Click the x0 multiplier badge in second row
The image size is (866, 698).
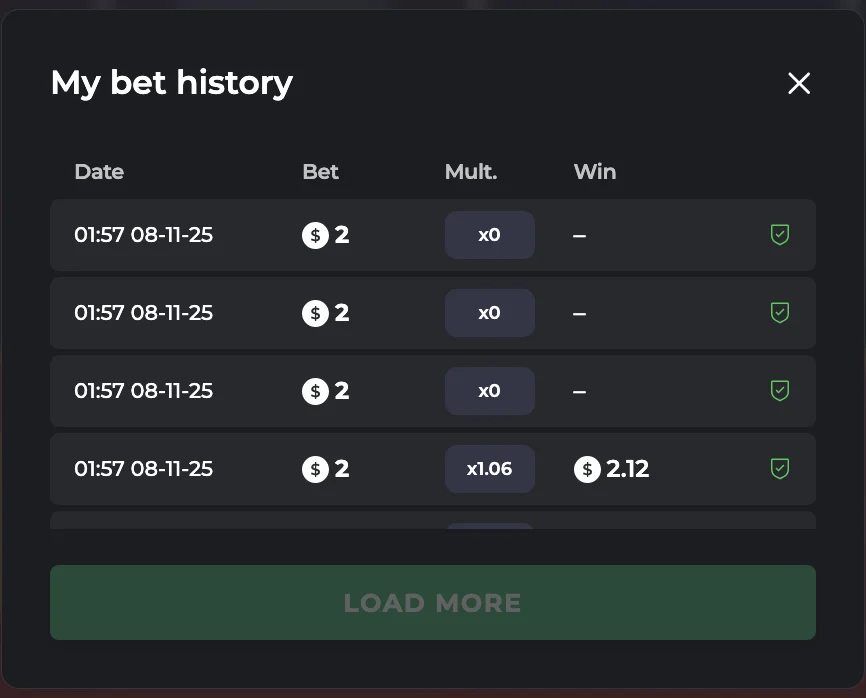489,313
